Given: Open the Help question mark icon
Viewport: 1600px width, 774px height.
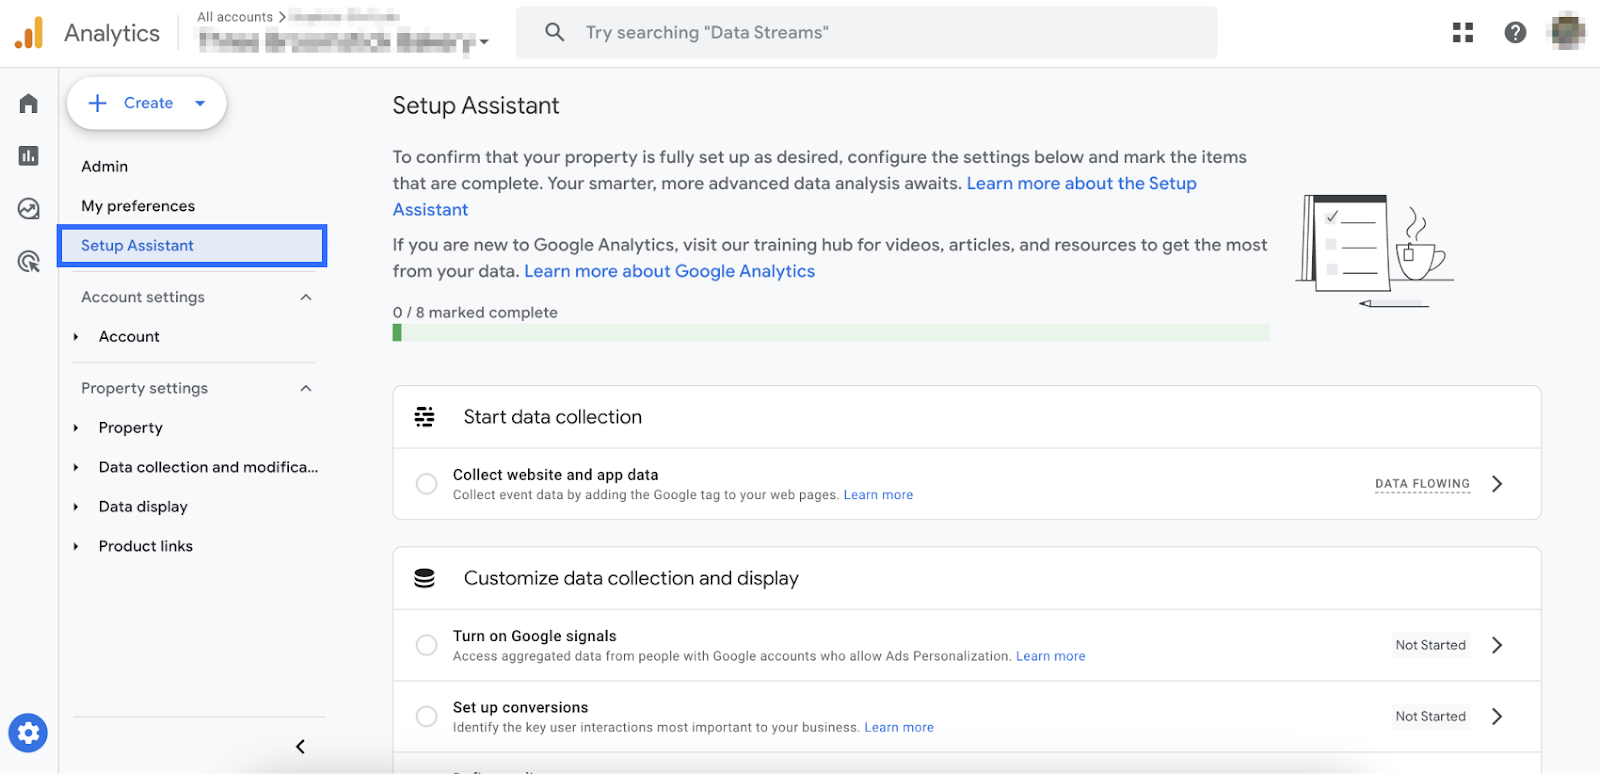Looking at the screenshot, I should pyautogui.click(x=1515, y=33).
